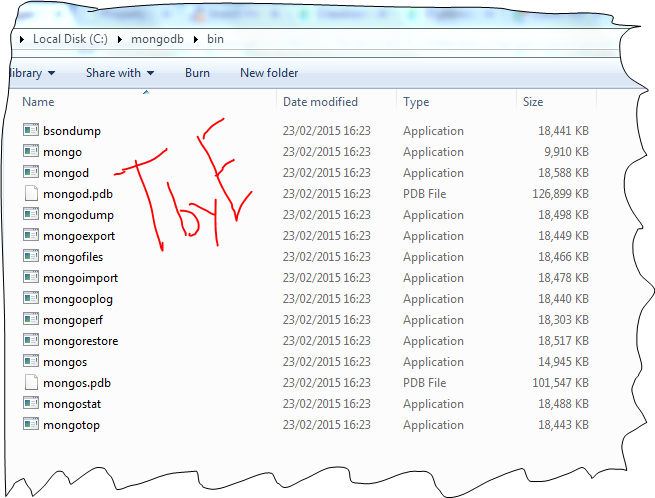Click the bsondump application icon
The height and width of the screenshot is (498, 655).
click(31, 130)
